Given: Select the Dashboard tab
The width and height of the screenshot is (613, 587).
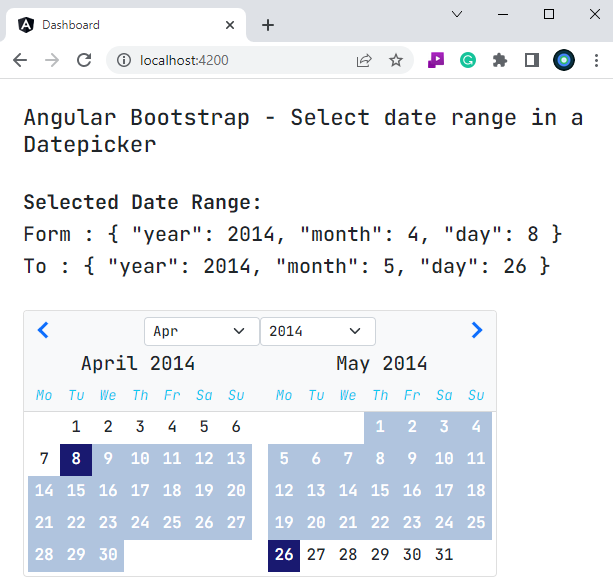Looking at the screenshot, I should point(125,25).
